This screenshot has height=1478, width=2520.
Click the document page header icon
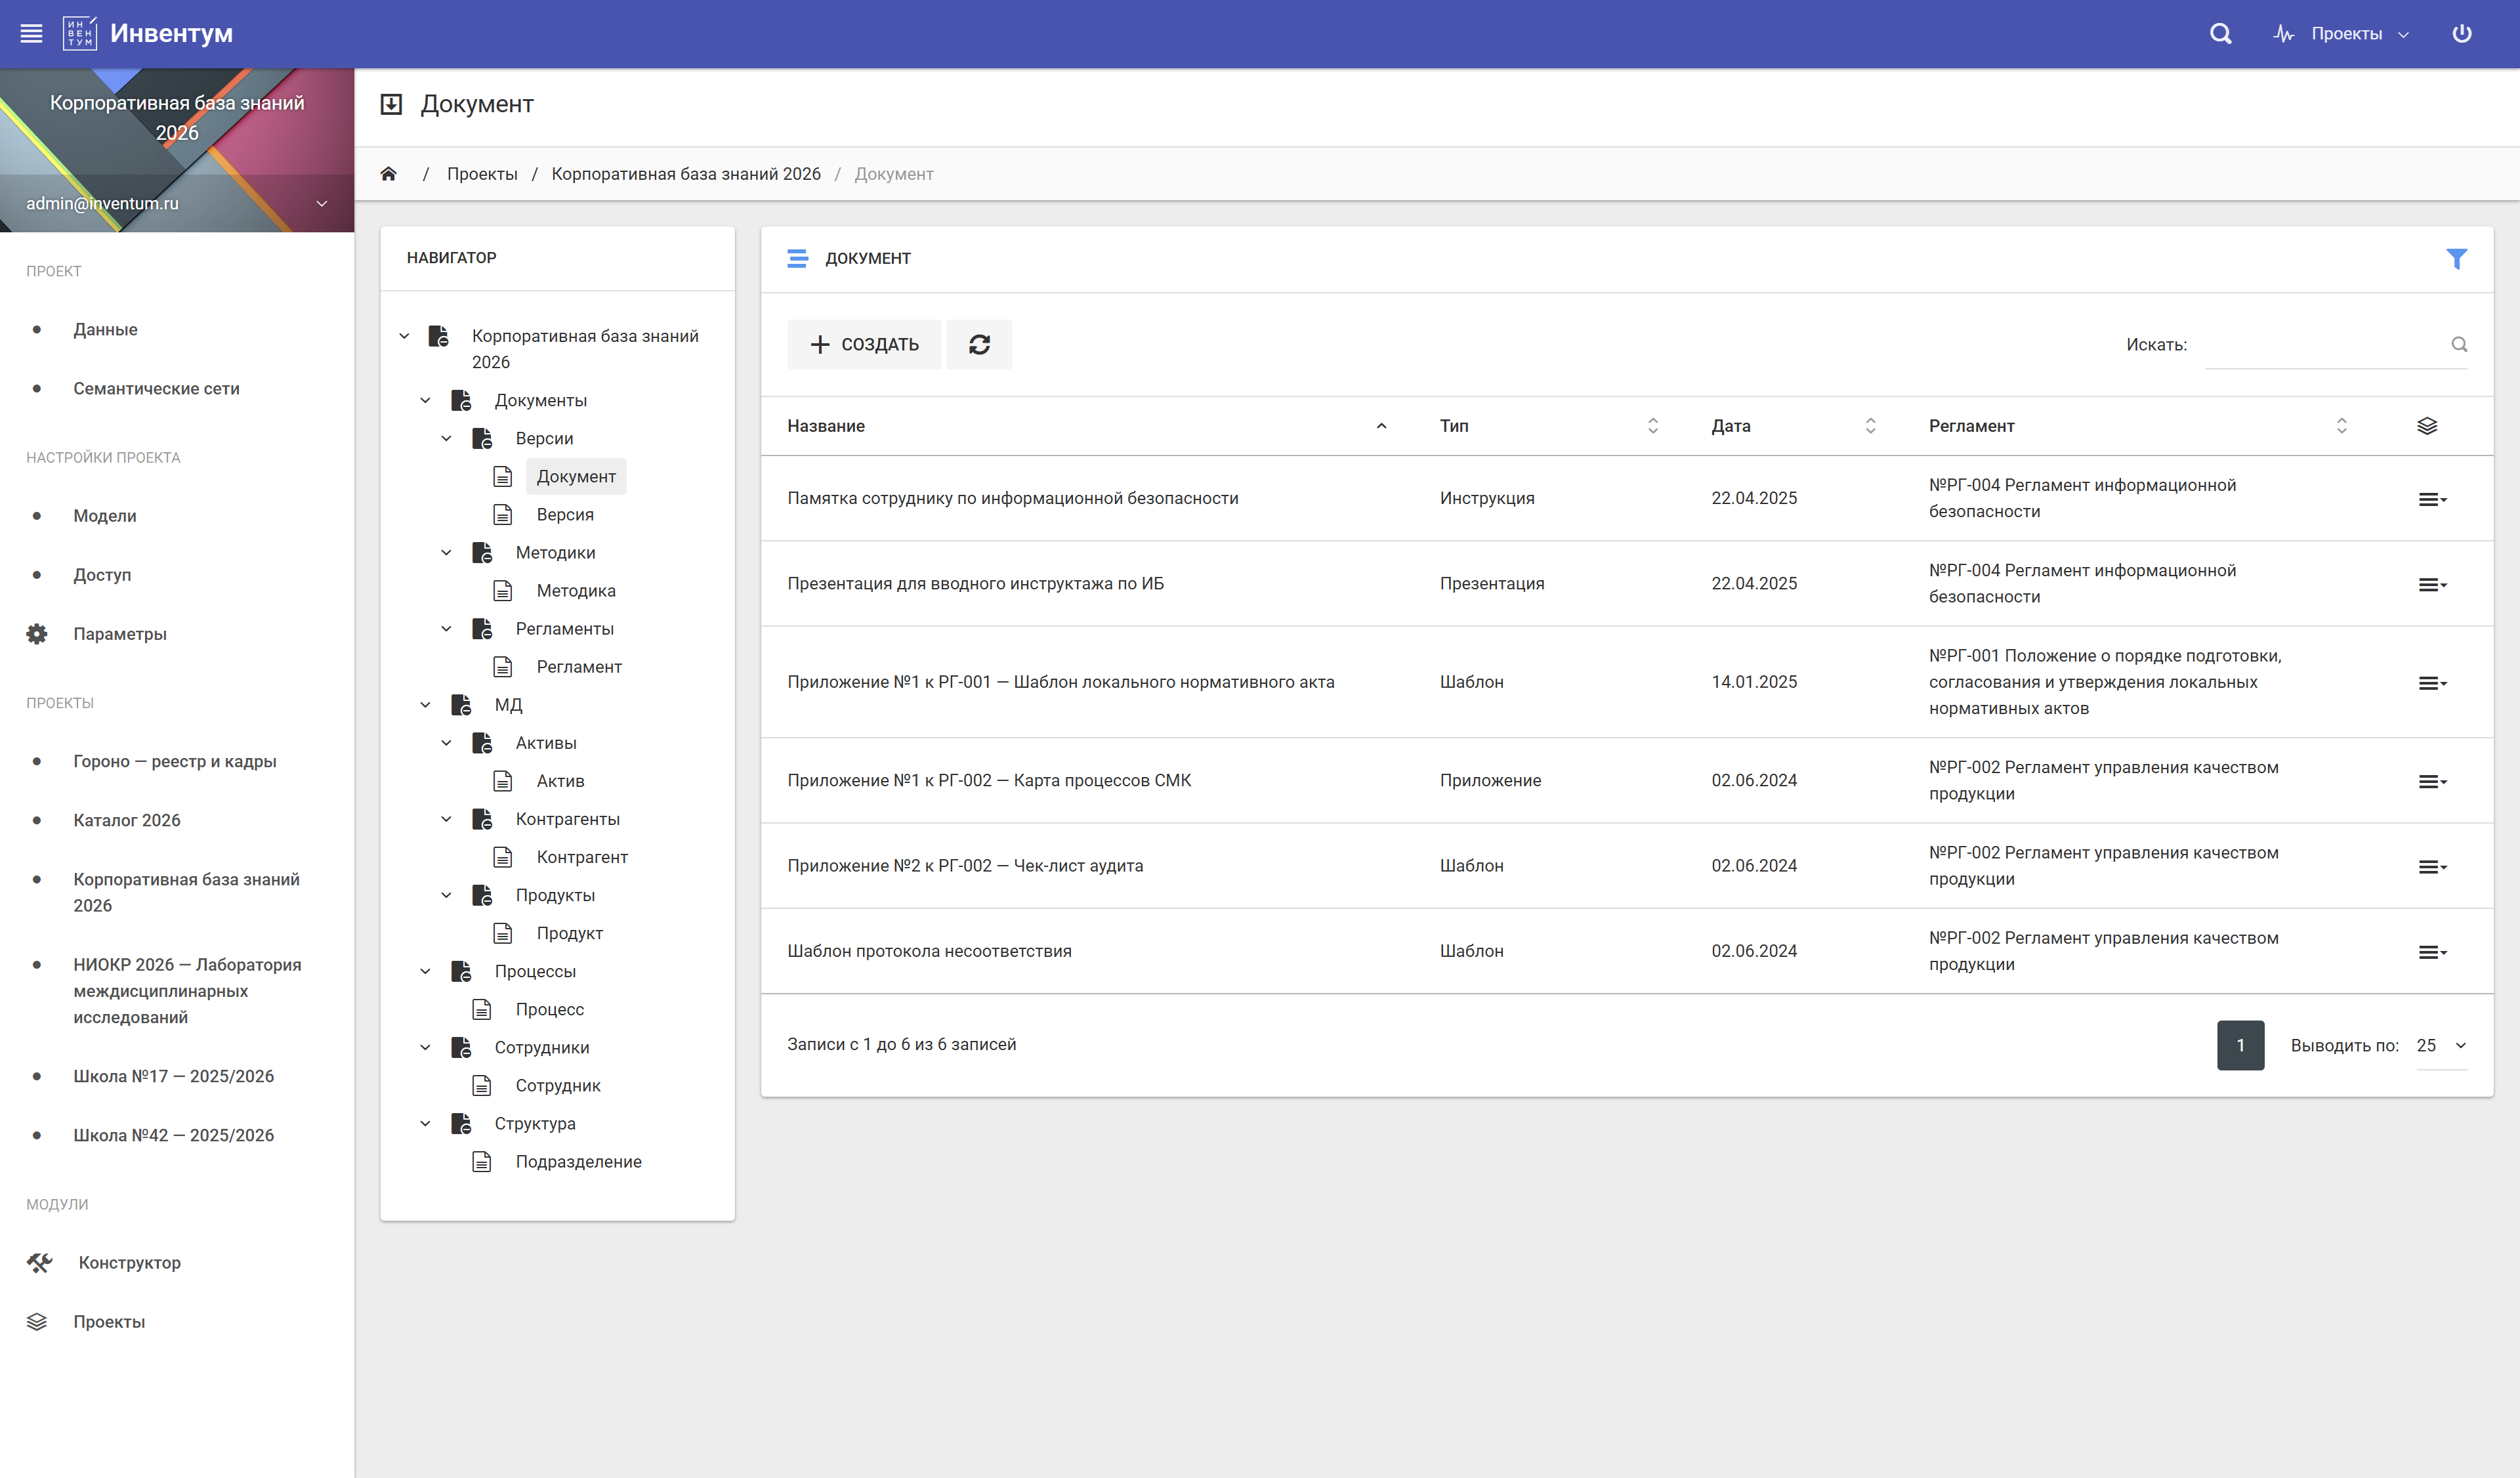pos(391,104)
